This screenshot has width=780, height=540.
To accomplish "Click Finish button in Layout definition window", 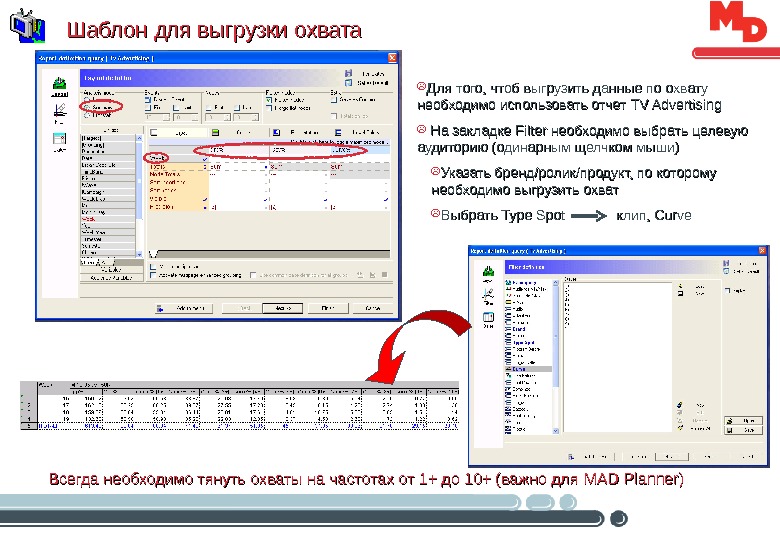I will (327, 308).
